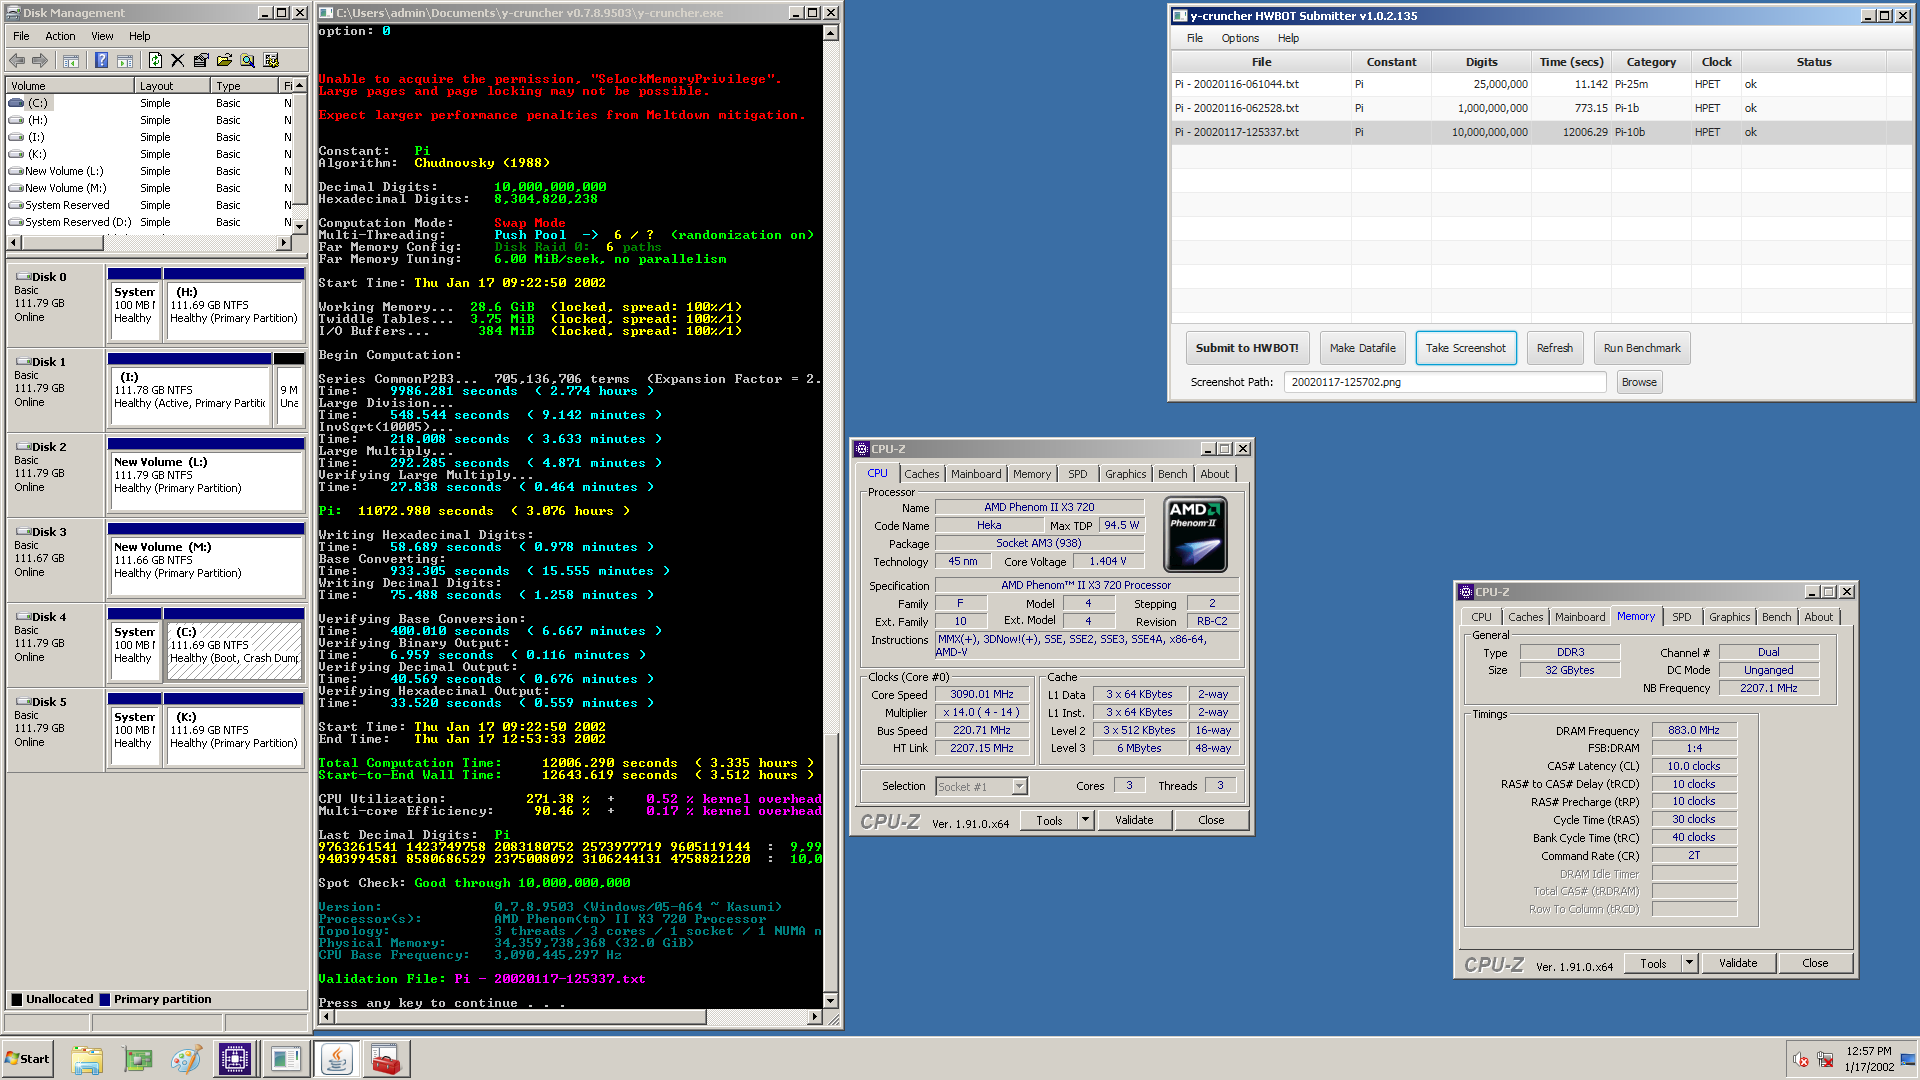
Task: Click the Start button
Action: click(x=27, y=1059)
